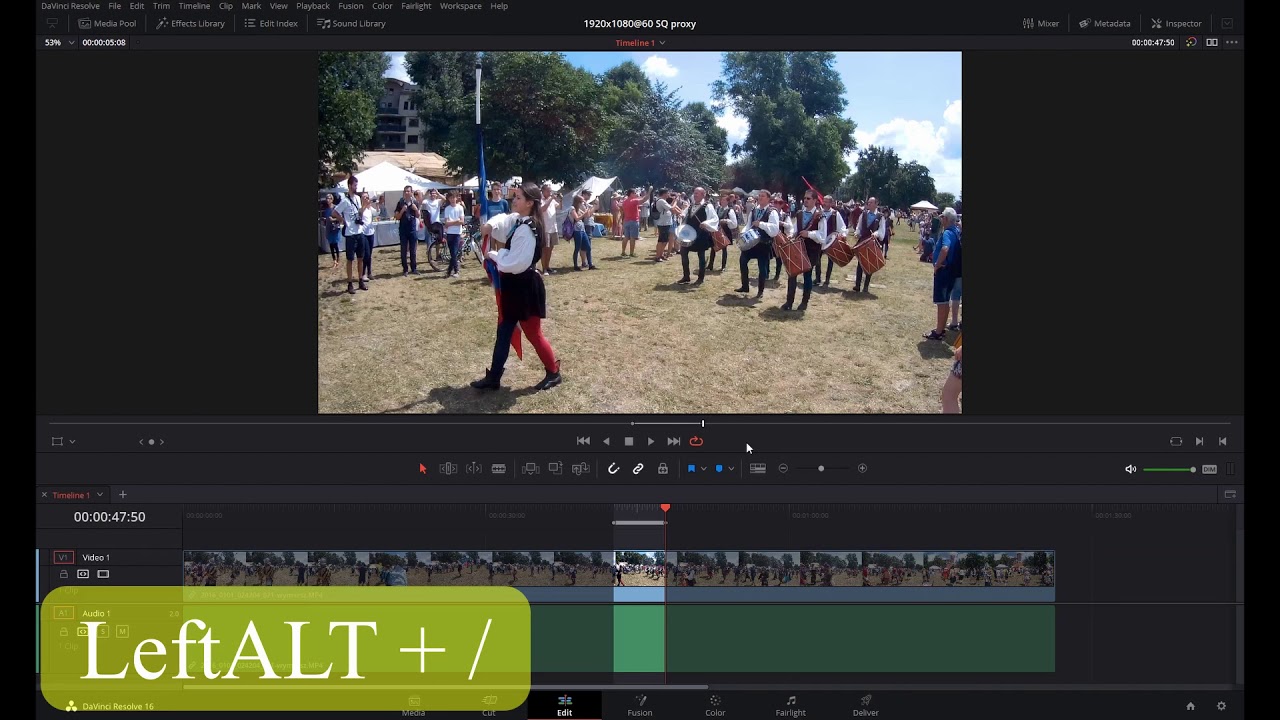Disable the Video 1 track
This screenshot has width=1280, height=720.
[103, 574]
